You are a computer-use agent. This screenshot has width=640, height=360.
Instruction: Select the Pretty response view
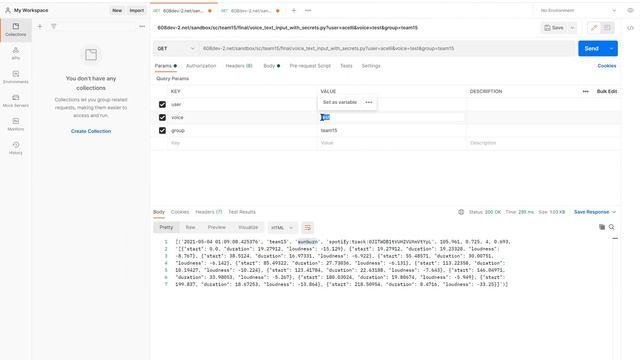pos(166,227)
